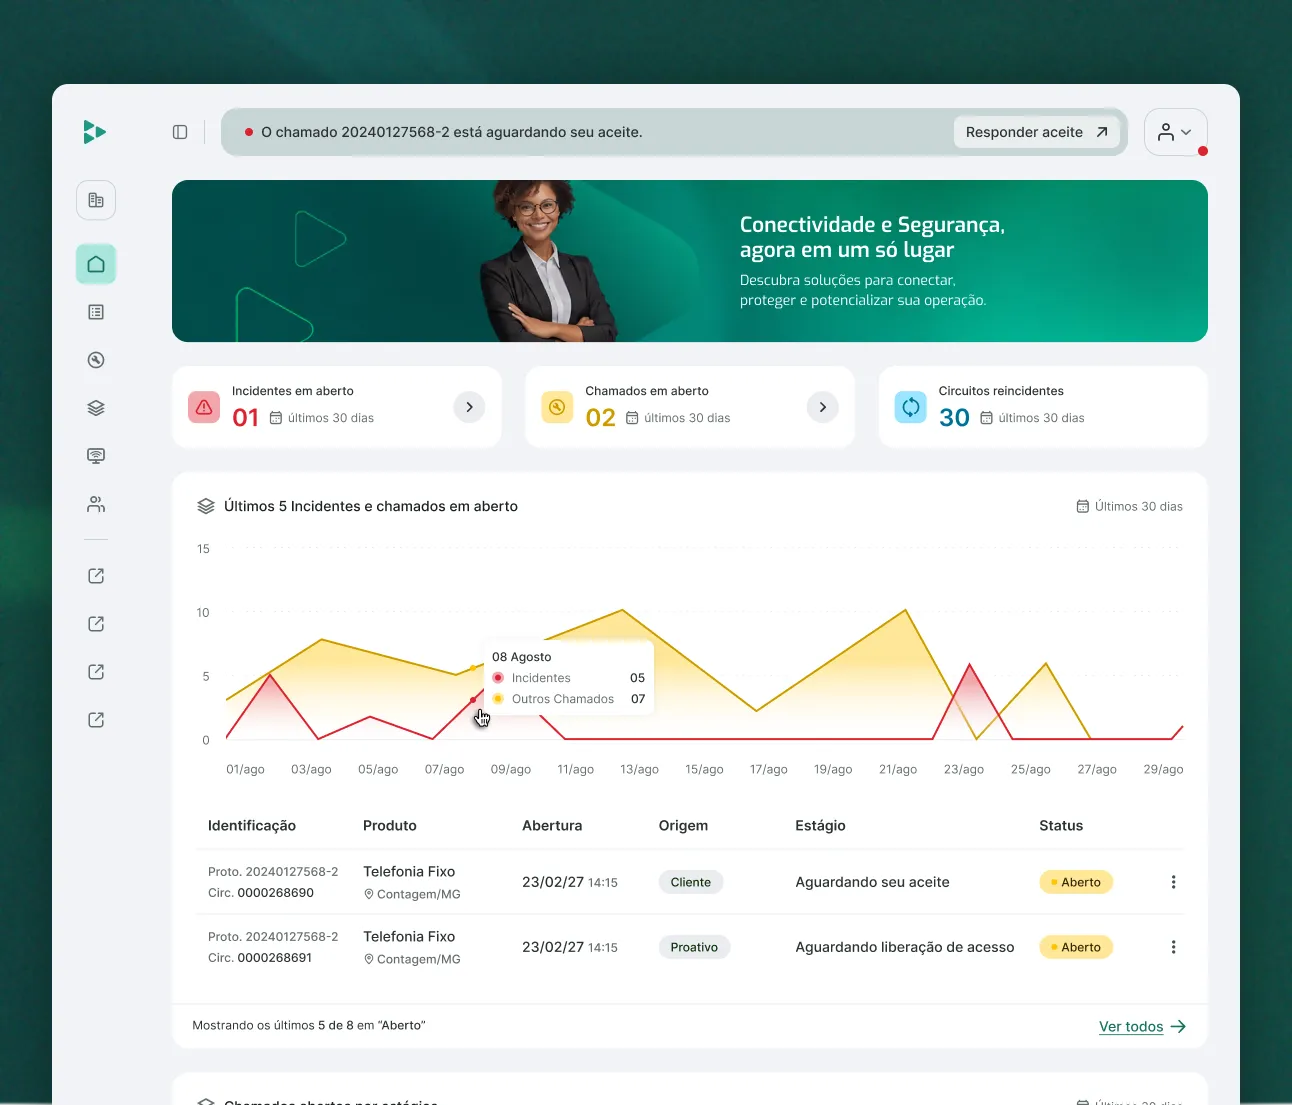Open the first external link icon in the sidebar
Viewport: 1292px width, 1105px height.
pyautogui.click(x=96, y=576)
